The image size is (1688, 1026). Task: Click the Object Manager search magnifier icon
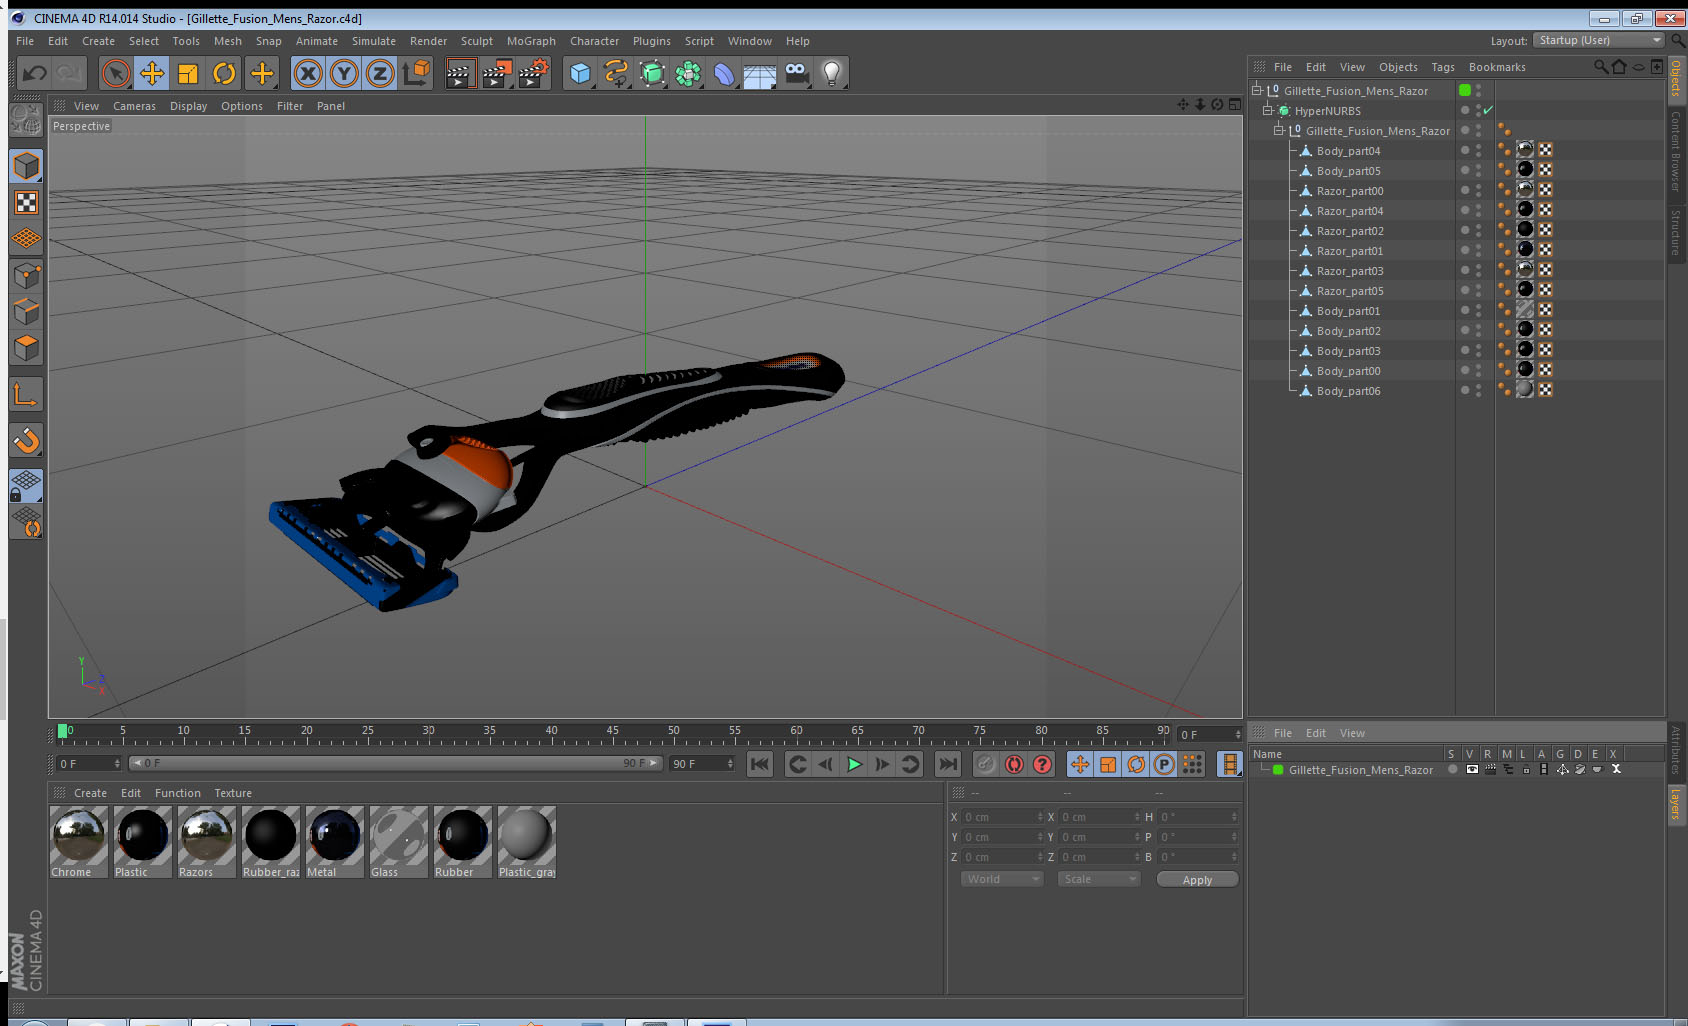[1600, 67]
